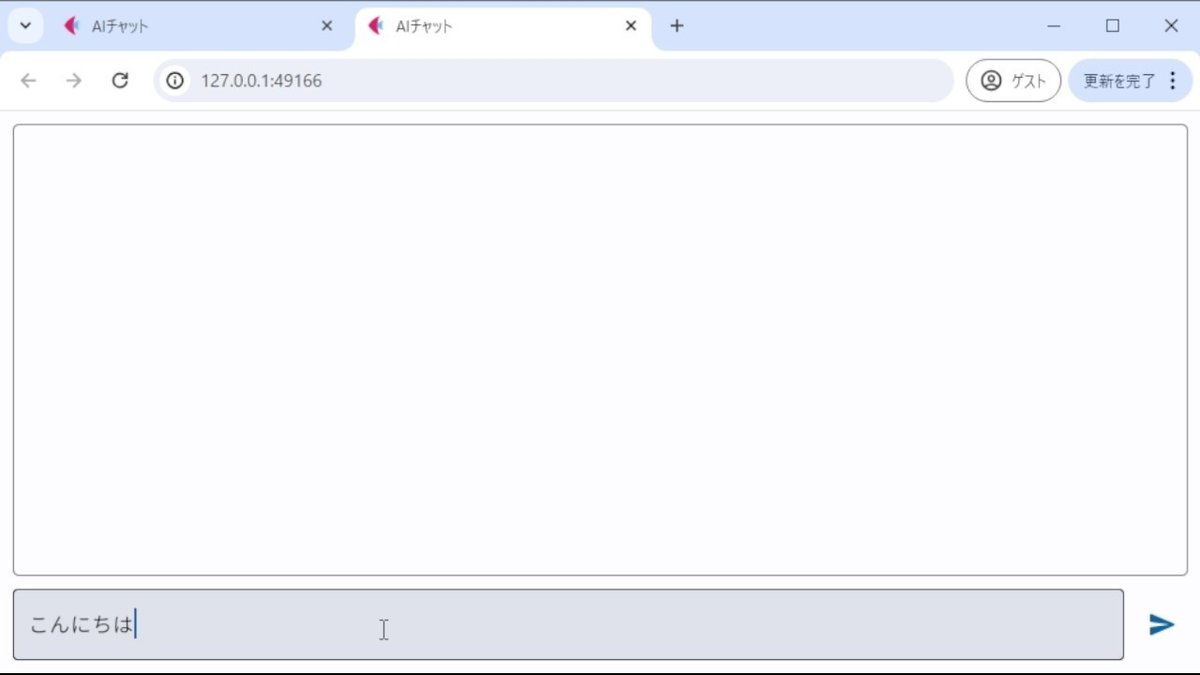Open a new browser tab
Viewport: 1200px width, 675px height.
click(x=677, y=26)
